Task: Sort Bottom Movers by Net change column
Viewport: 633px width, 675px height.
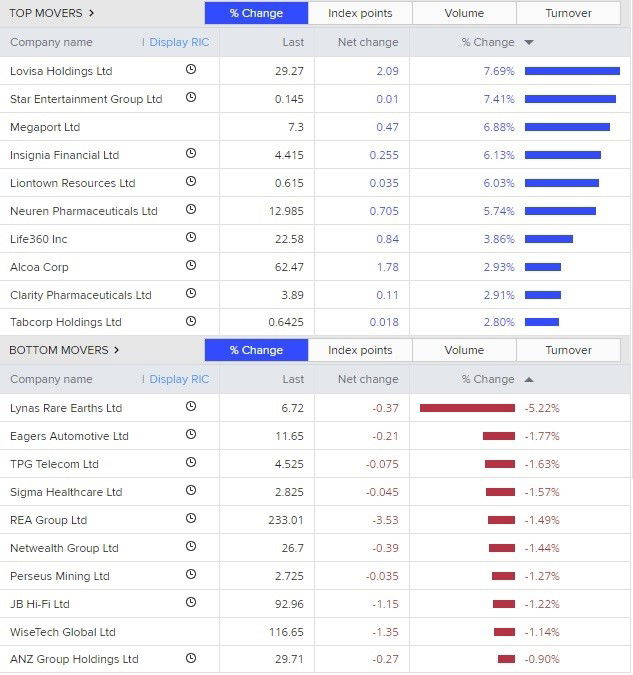Action: (x=368, y=379)
